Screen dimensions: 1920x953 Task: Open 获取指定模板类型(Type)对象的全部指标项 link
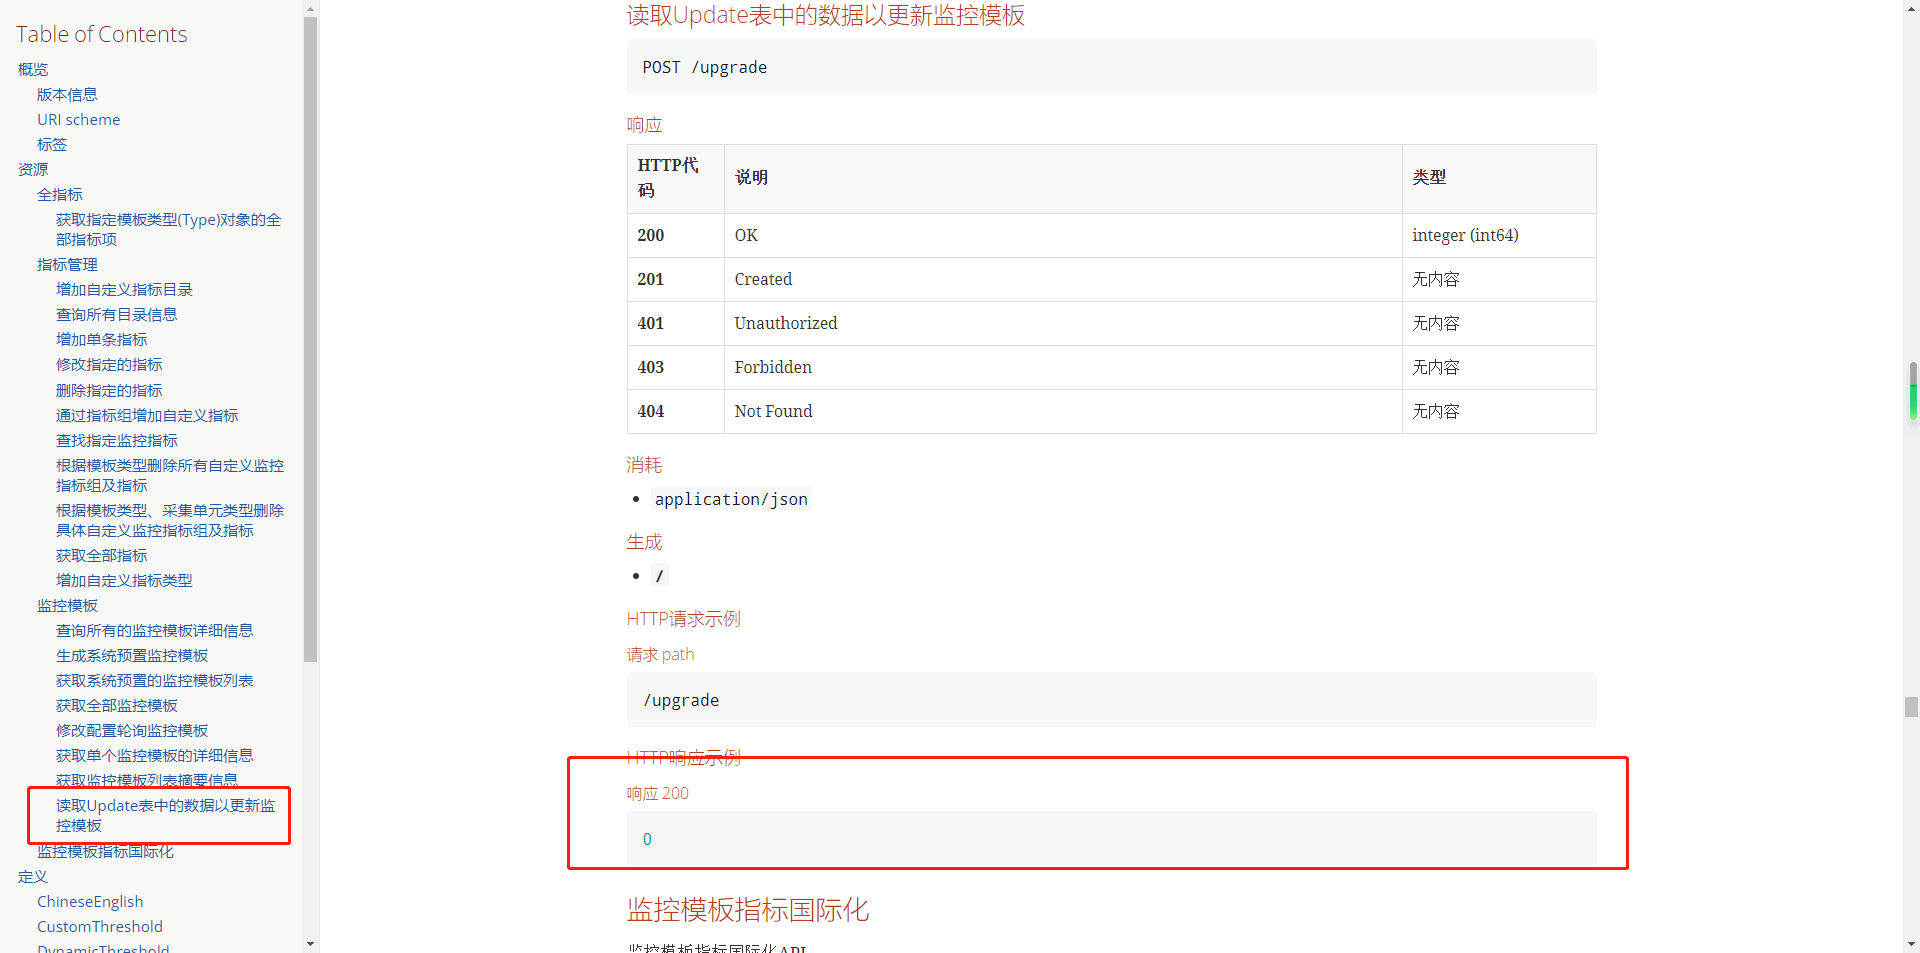click(x=168, y=229)
